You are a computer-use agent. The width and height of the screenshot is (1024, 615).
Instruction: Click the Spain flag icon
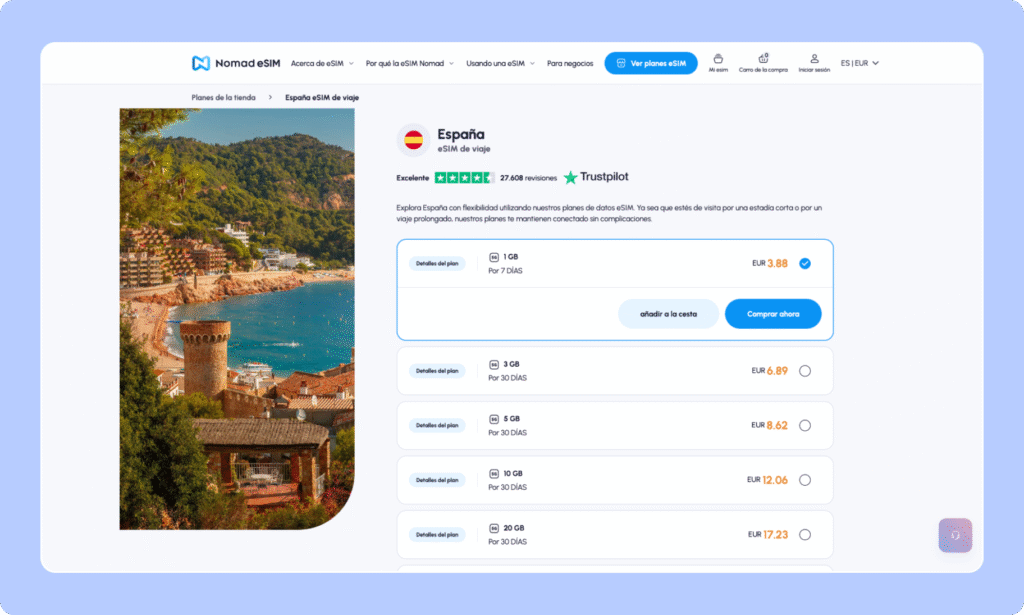coord(414,140)
